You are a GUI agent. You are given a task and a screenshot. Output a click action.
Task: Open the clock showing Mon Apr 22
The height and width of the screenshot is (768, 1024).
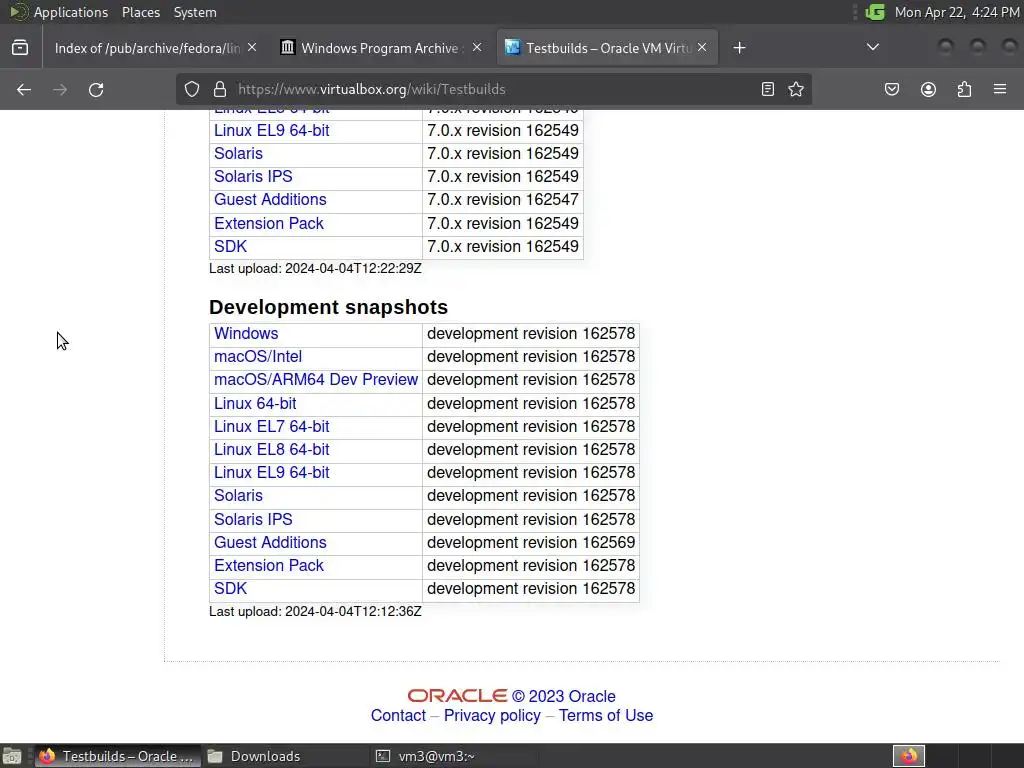957,12
